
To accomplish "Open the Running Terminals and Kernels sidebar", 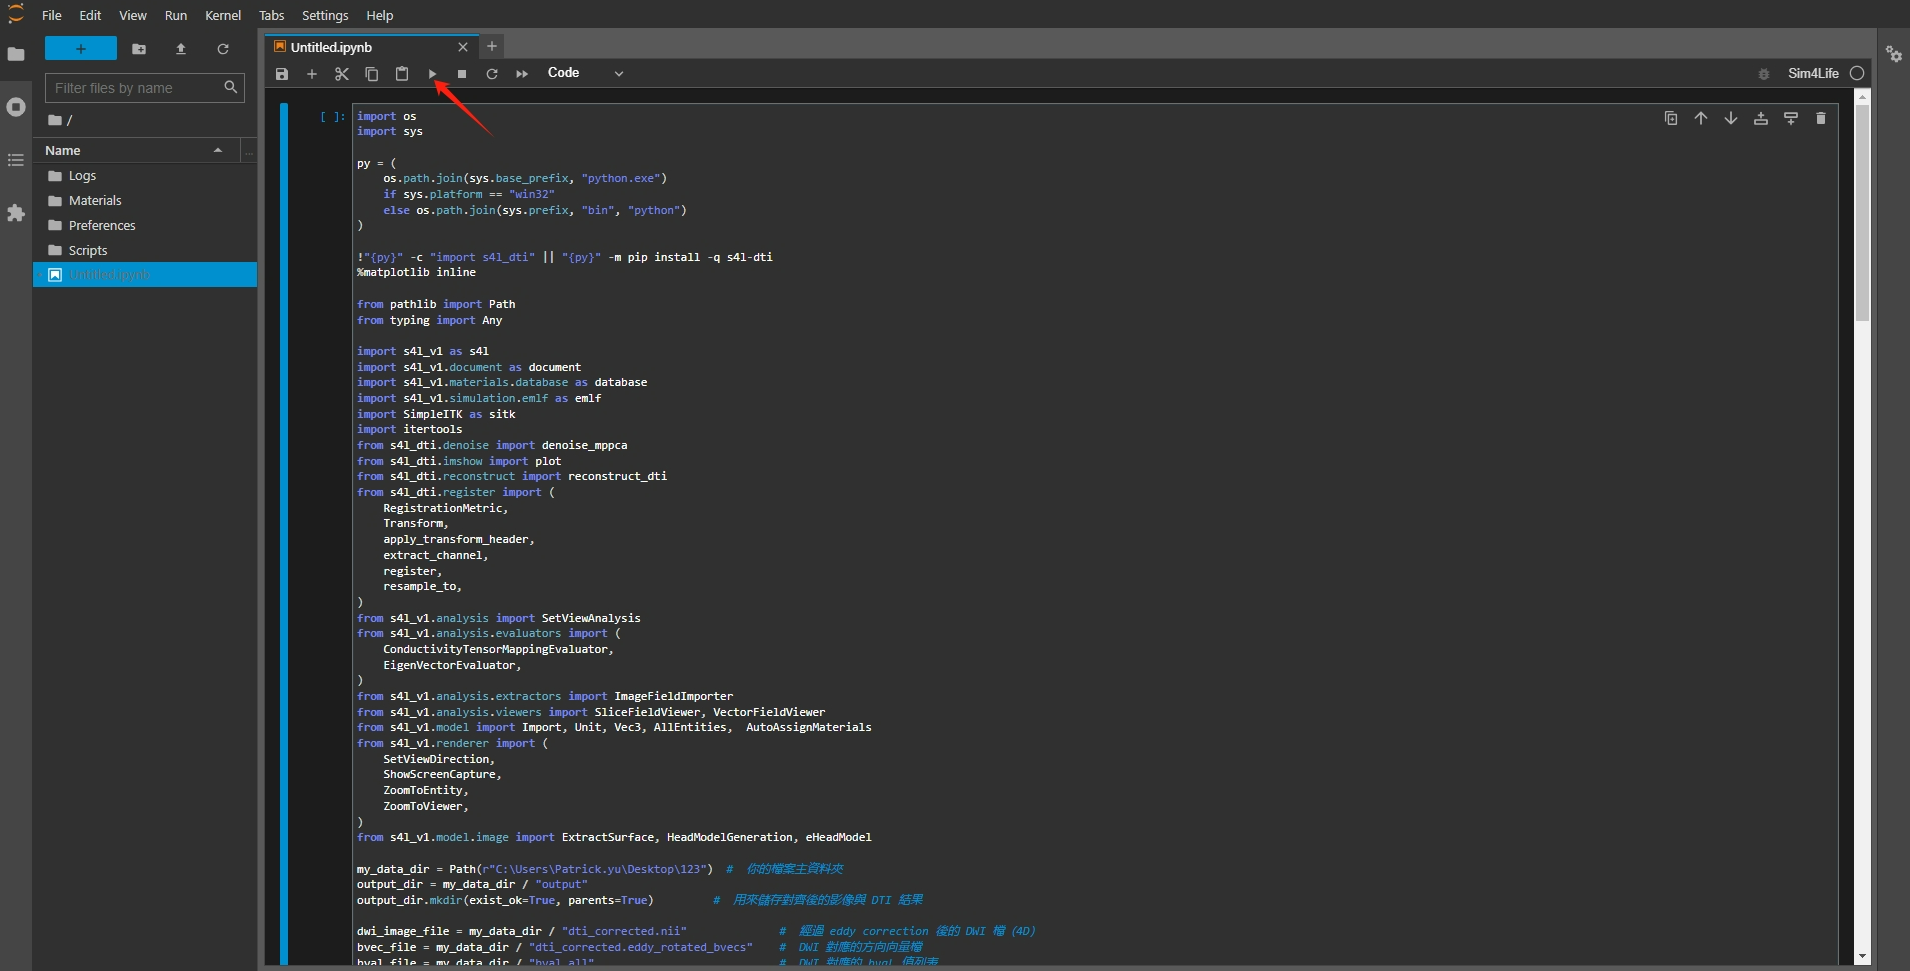I will tap(16, 107).
